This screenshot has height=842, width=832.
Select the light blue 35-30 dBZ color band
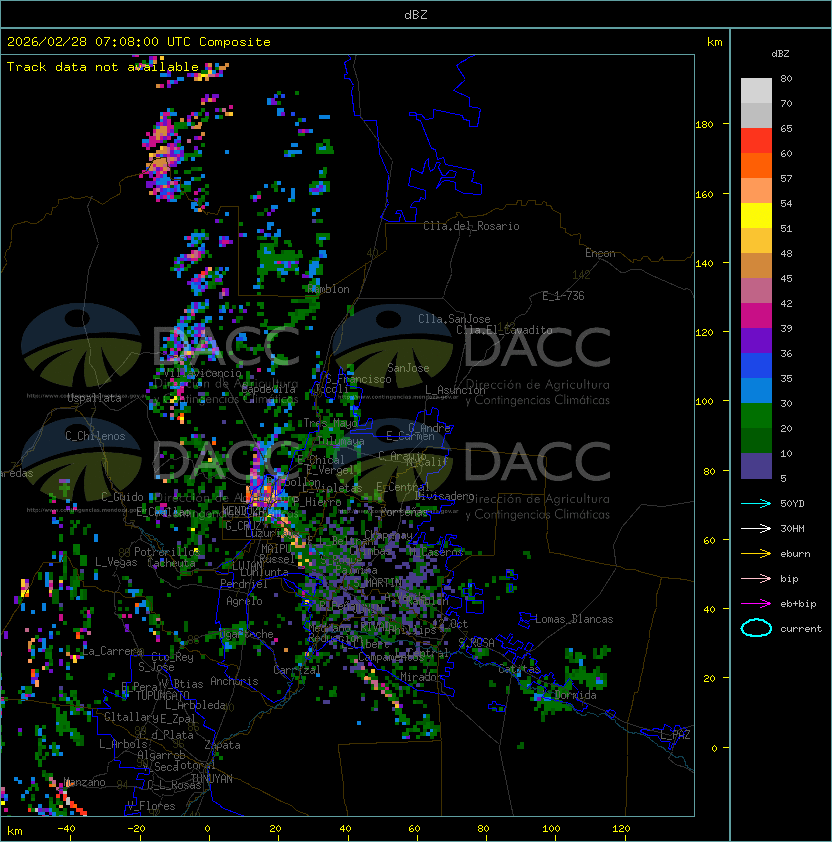[x=756, y=391]
